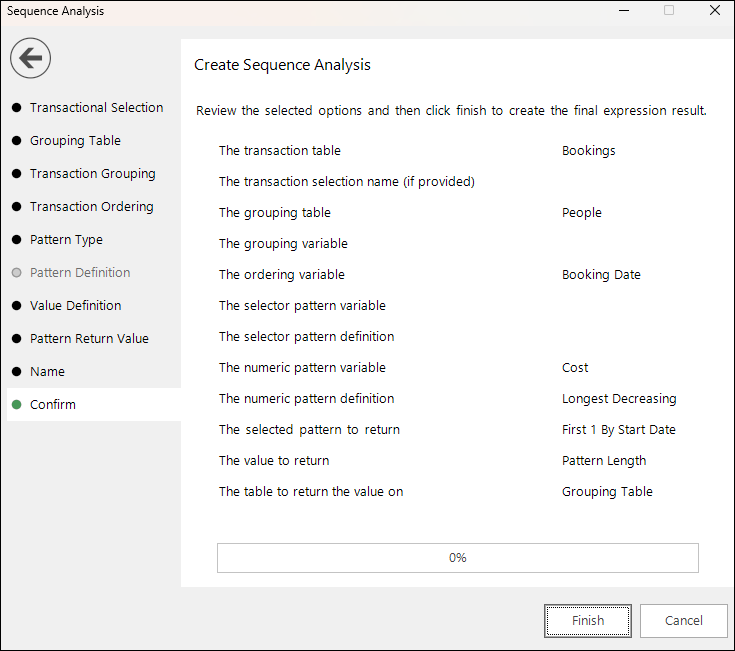Click the 'People' grouping table value
Image resolution: width=735 pixels, height=651 pixels.
(x=581, y=213)
